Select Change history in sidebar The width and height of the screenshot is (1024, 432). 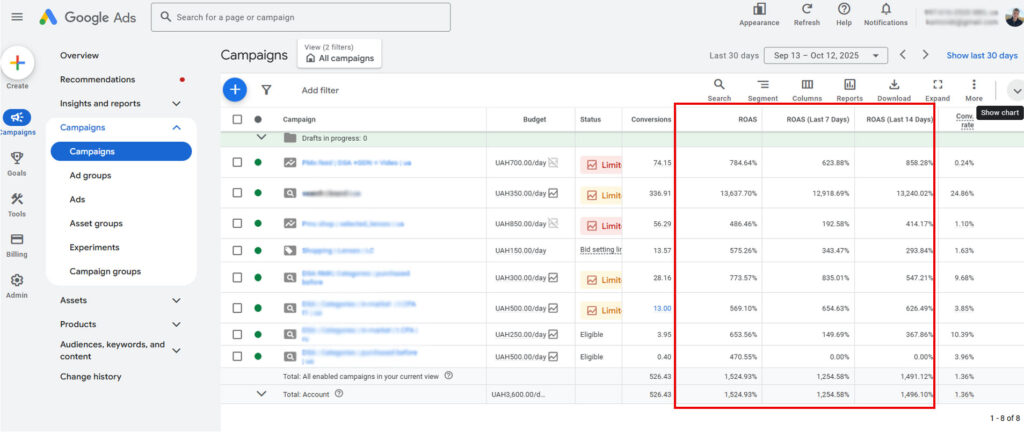(90, 377)
